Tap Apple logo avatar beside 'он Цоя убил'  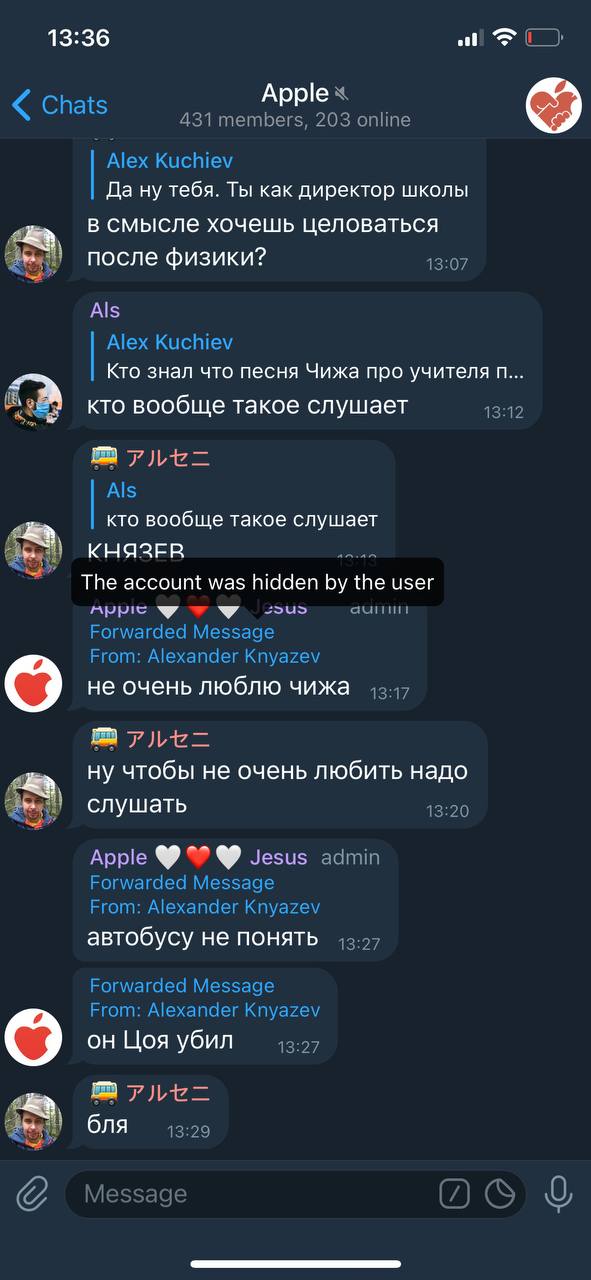tap(34, 1036)
